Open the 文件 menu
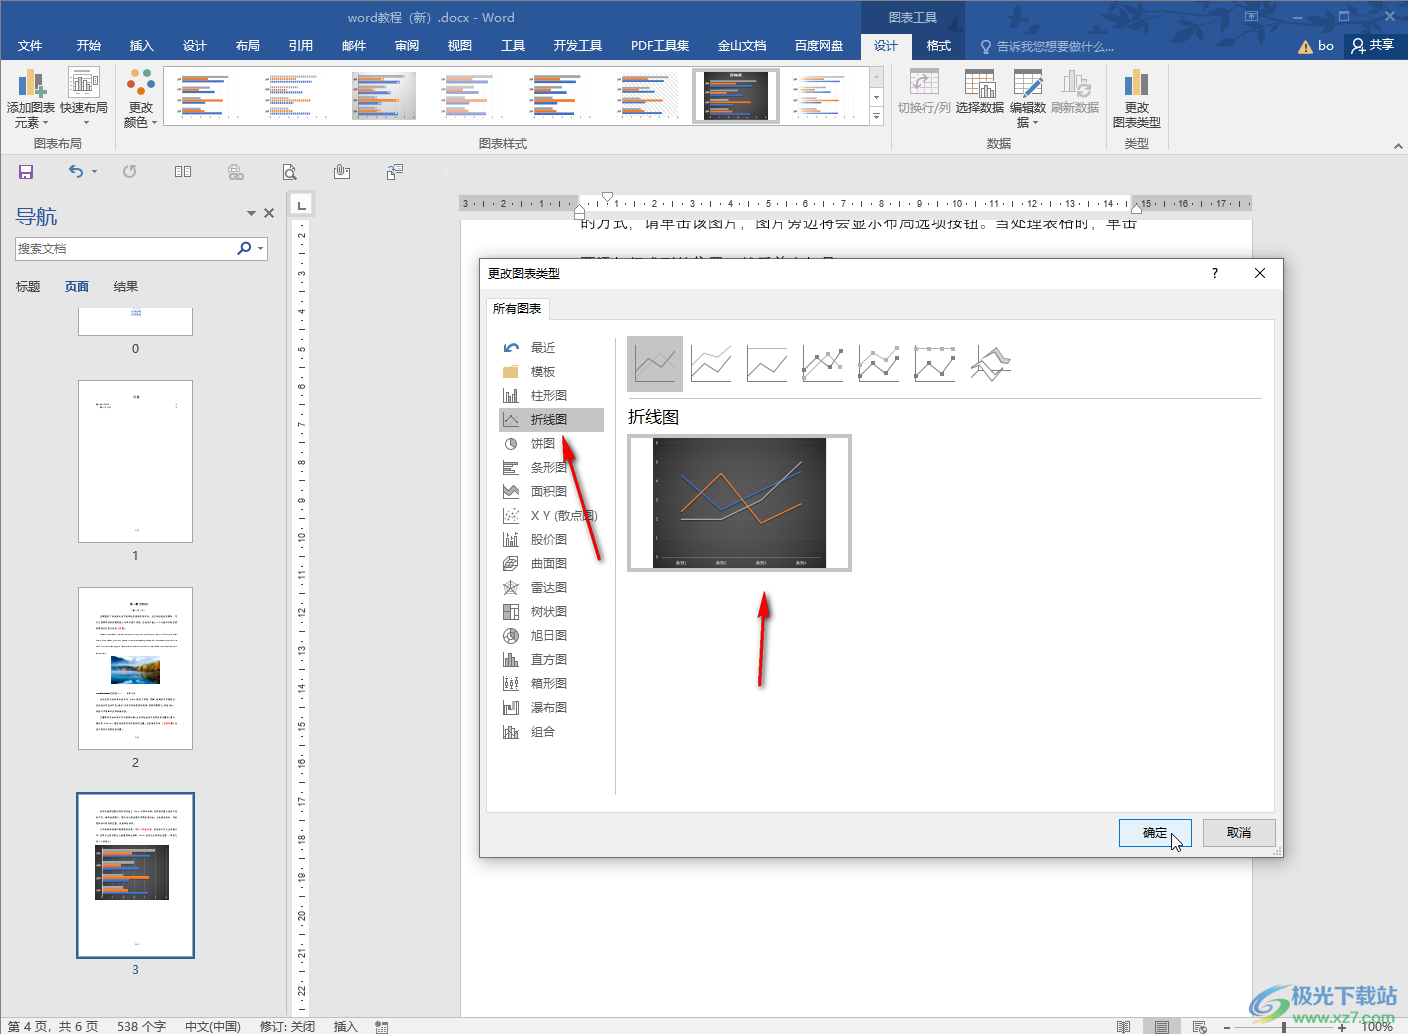This screenshot has width=1408, height=1034. tap(30, 46)
